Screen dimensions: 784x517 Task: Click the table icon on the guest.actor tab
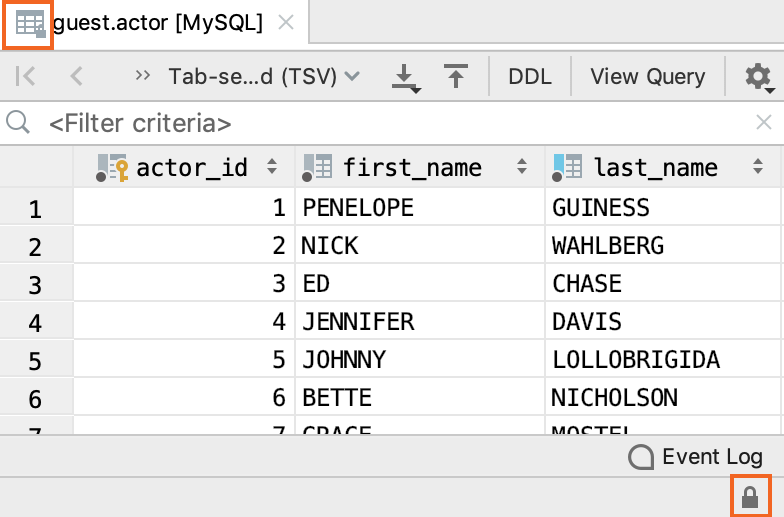click(x=30, y=24)
